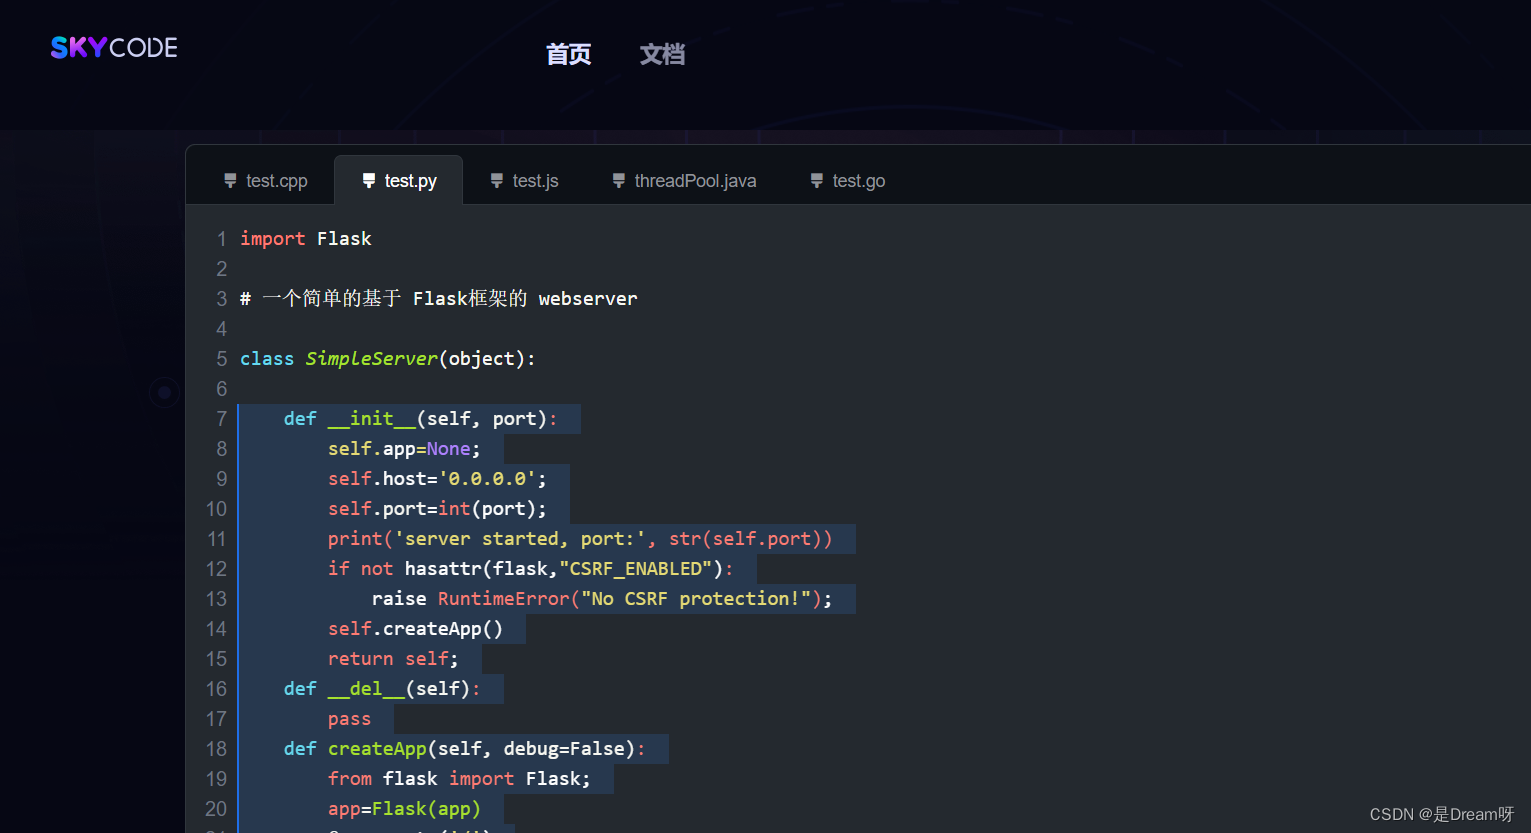Click the 'return self;' line

click(393, 659)
